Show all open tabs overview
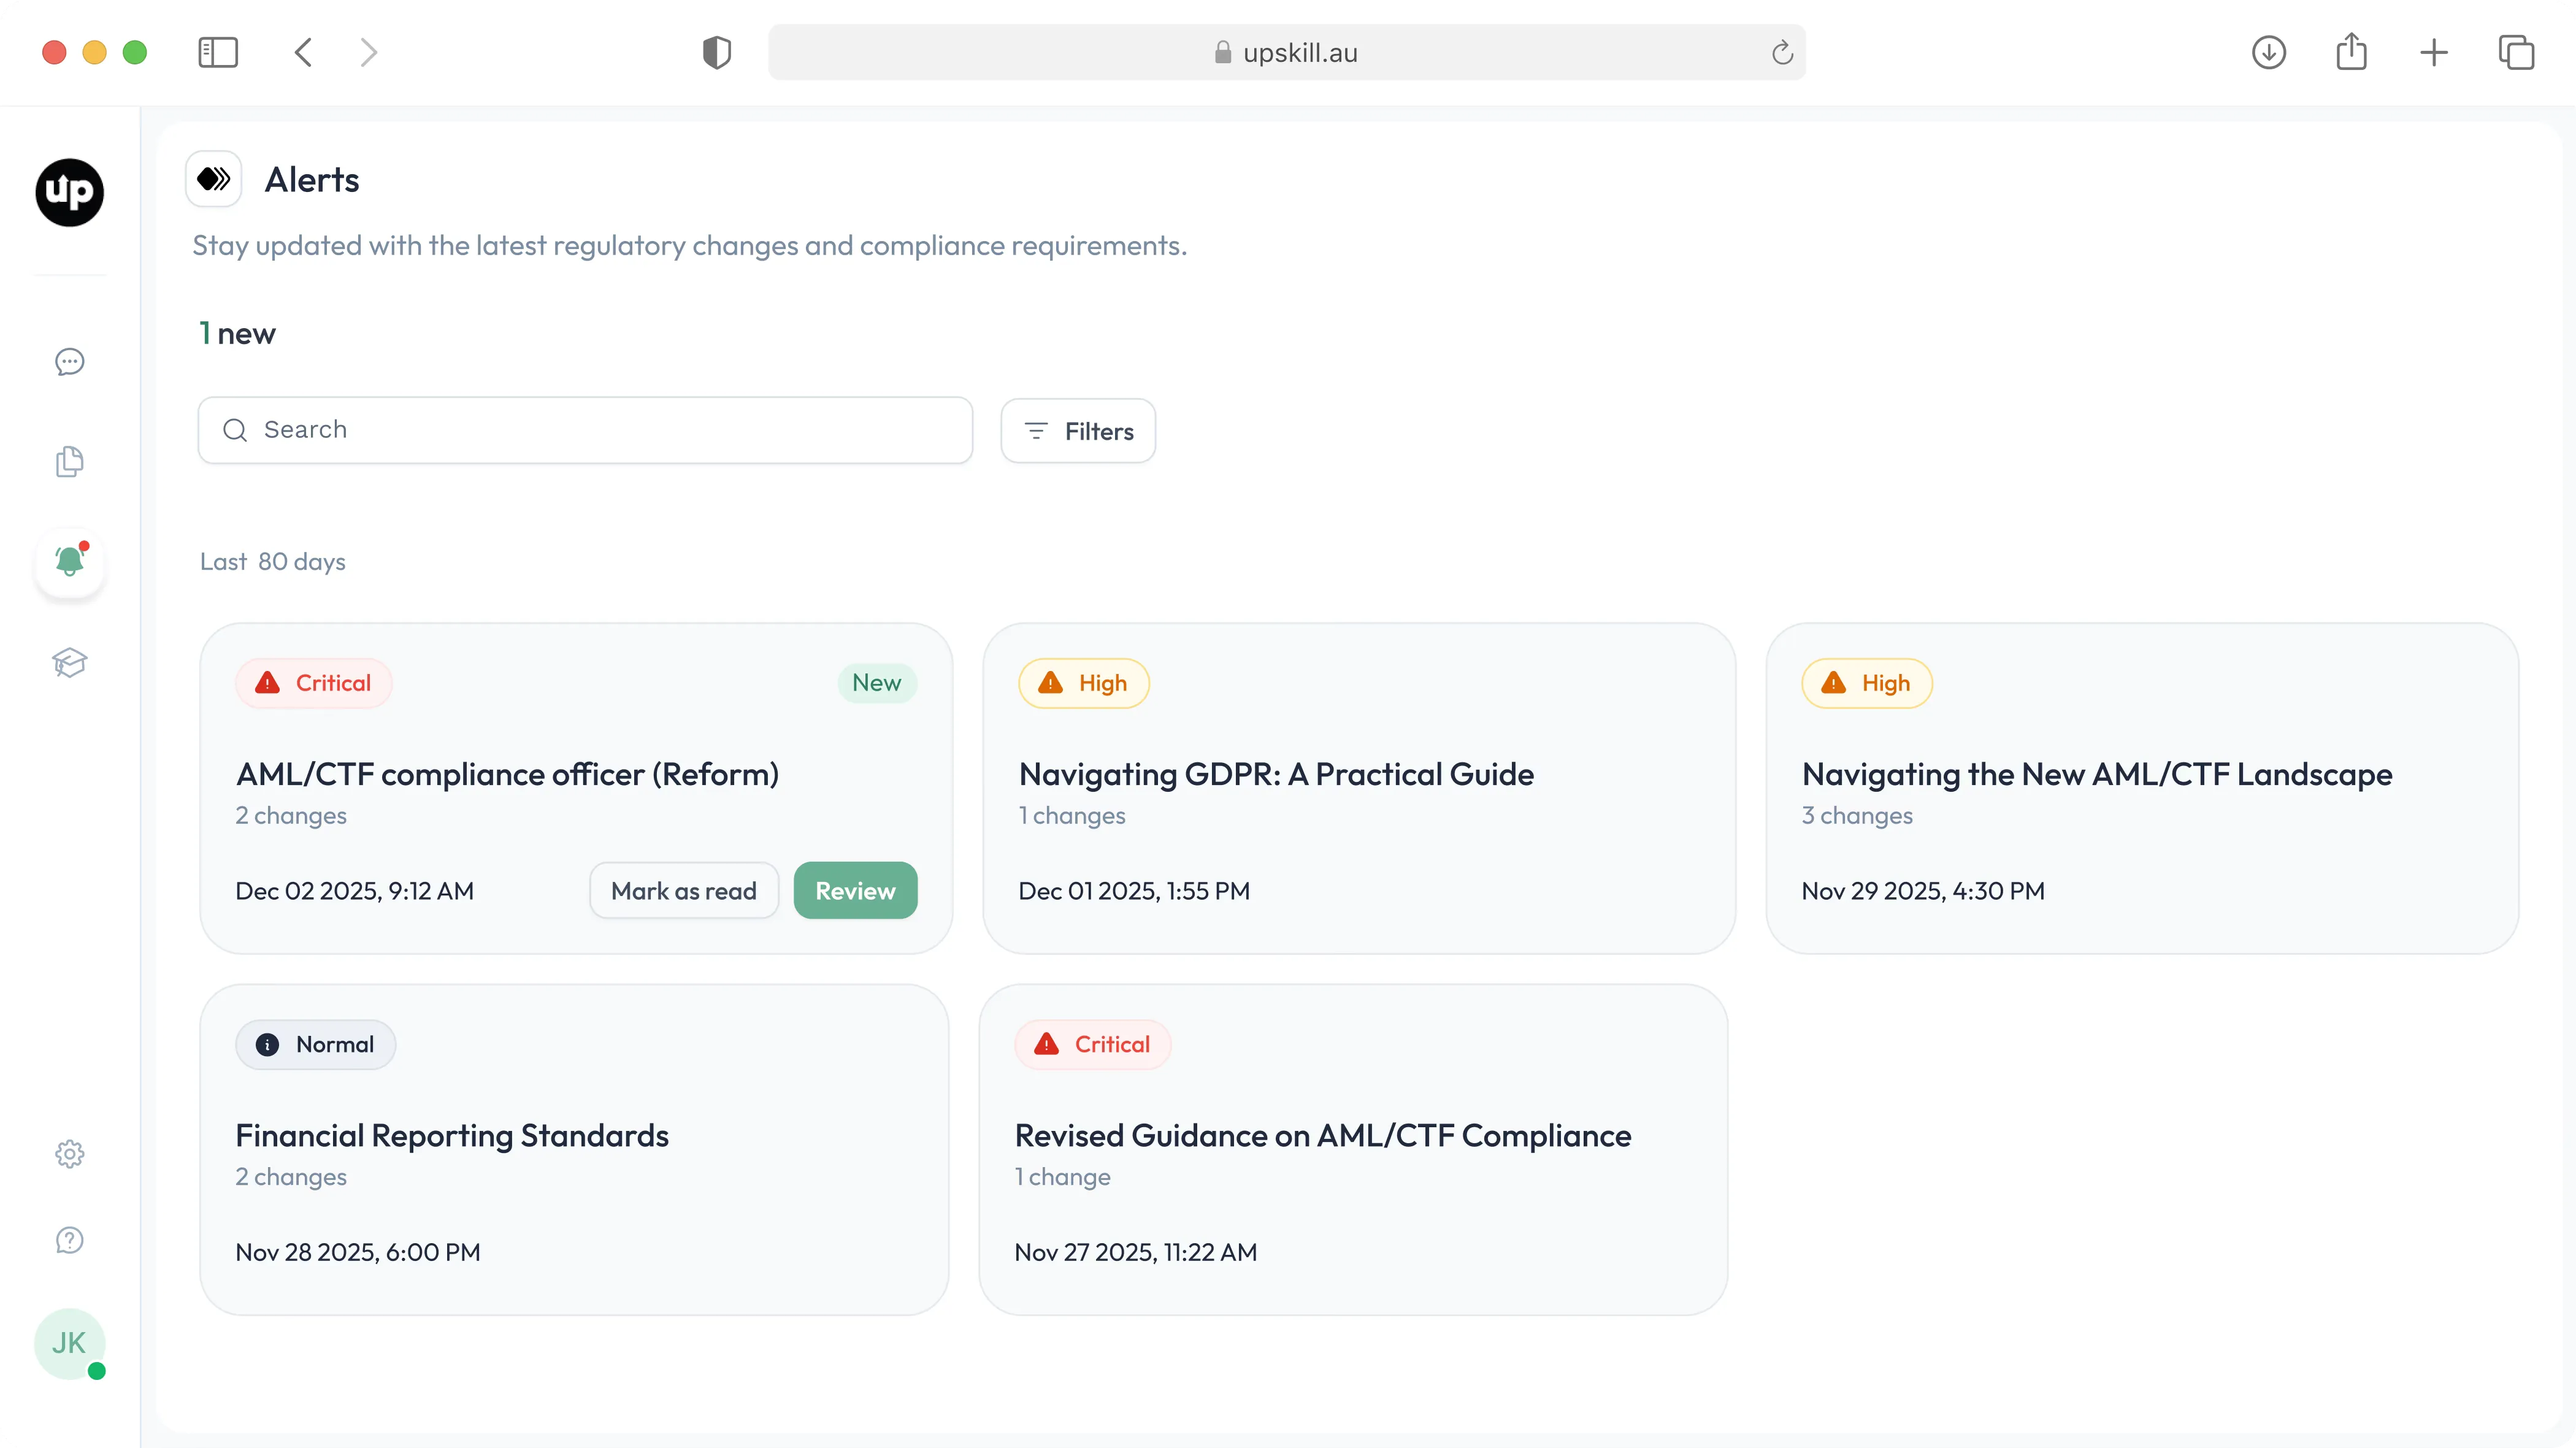The width and height of the screenshot is (2576, 1448). pos(2517,52)
